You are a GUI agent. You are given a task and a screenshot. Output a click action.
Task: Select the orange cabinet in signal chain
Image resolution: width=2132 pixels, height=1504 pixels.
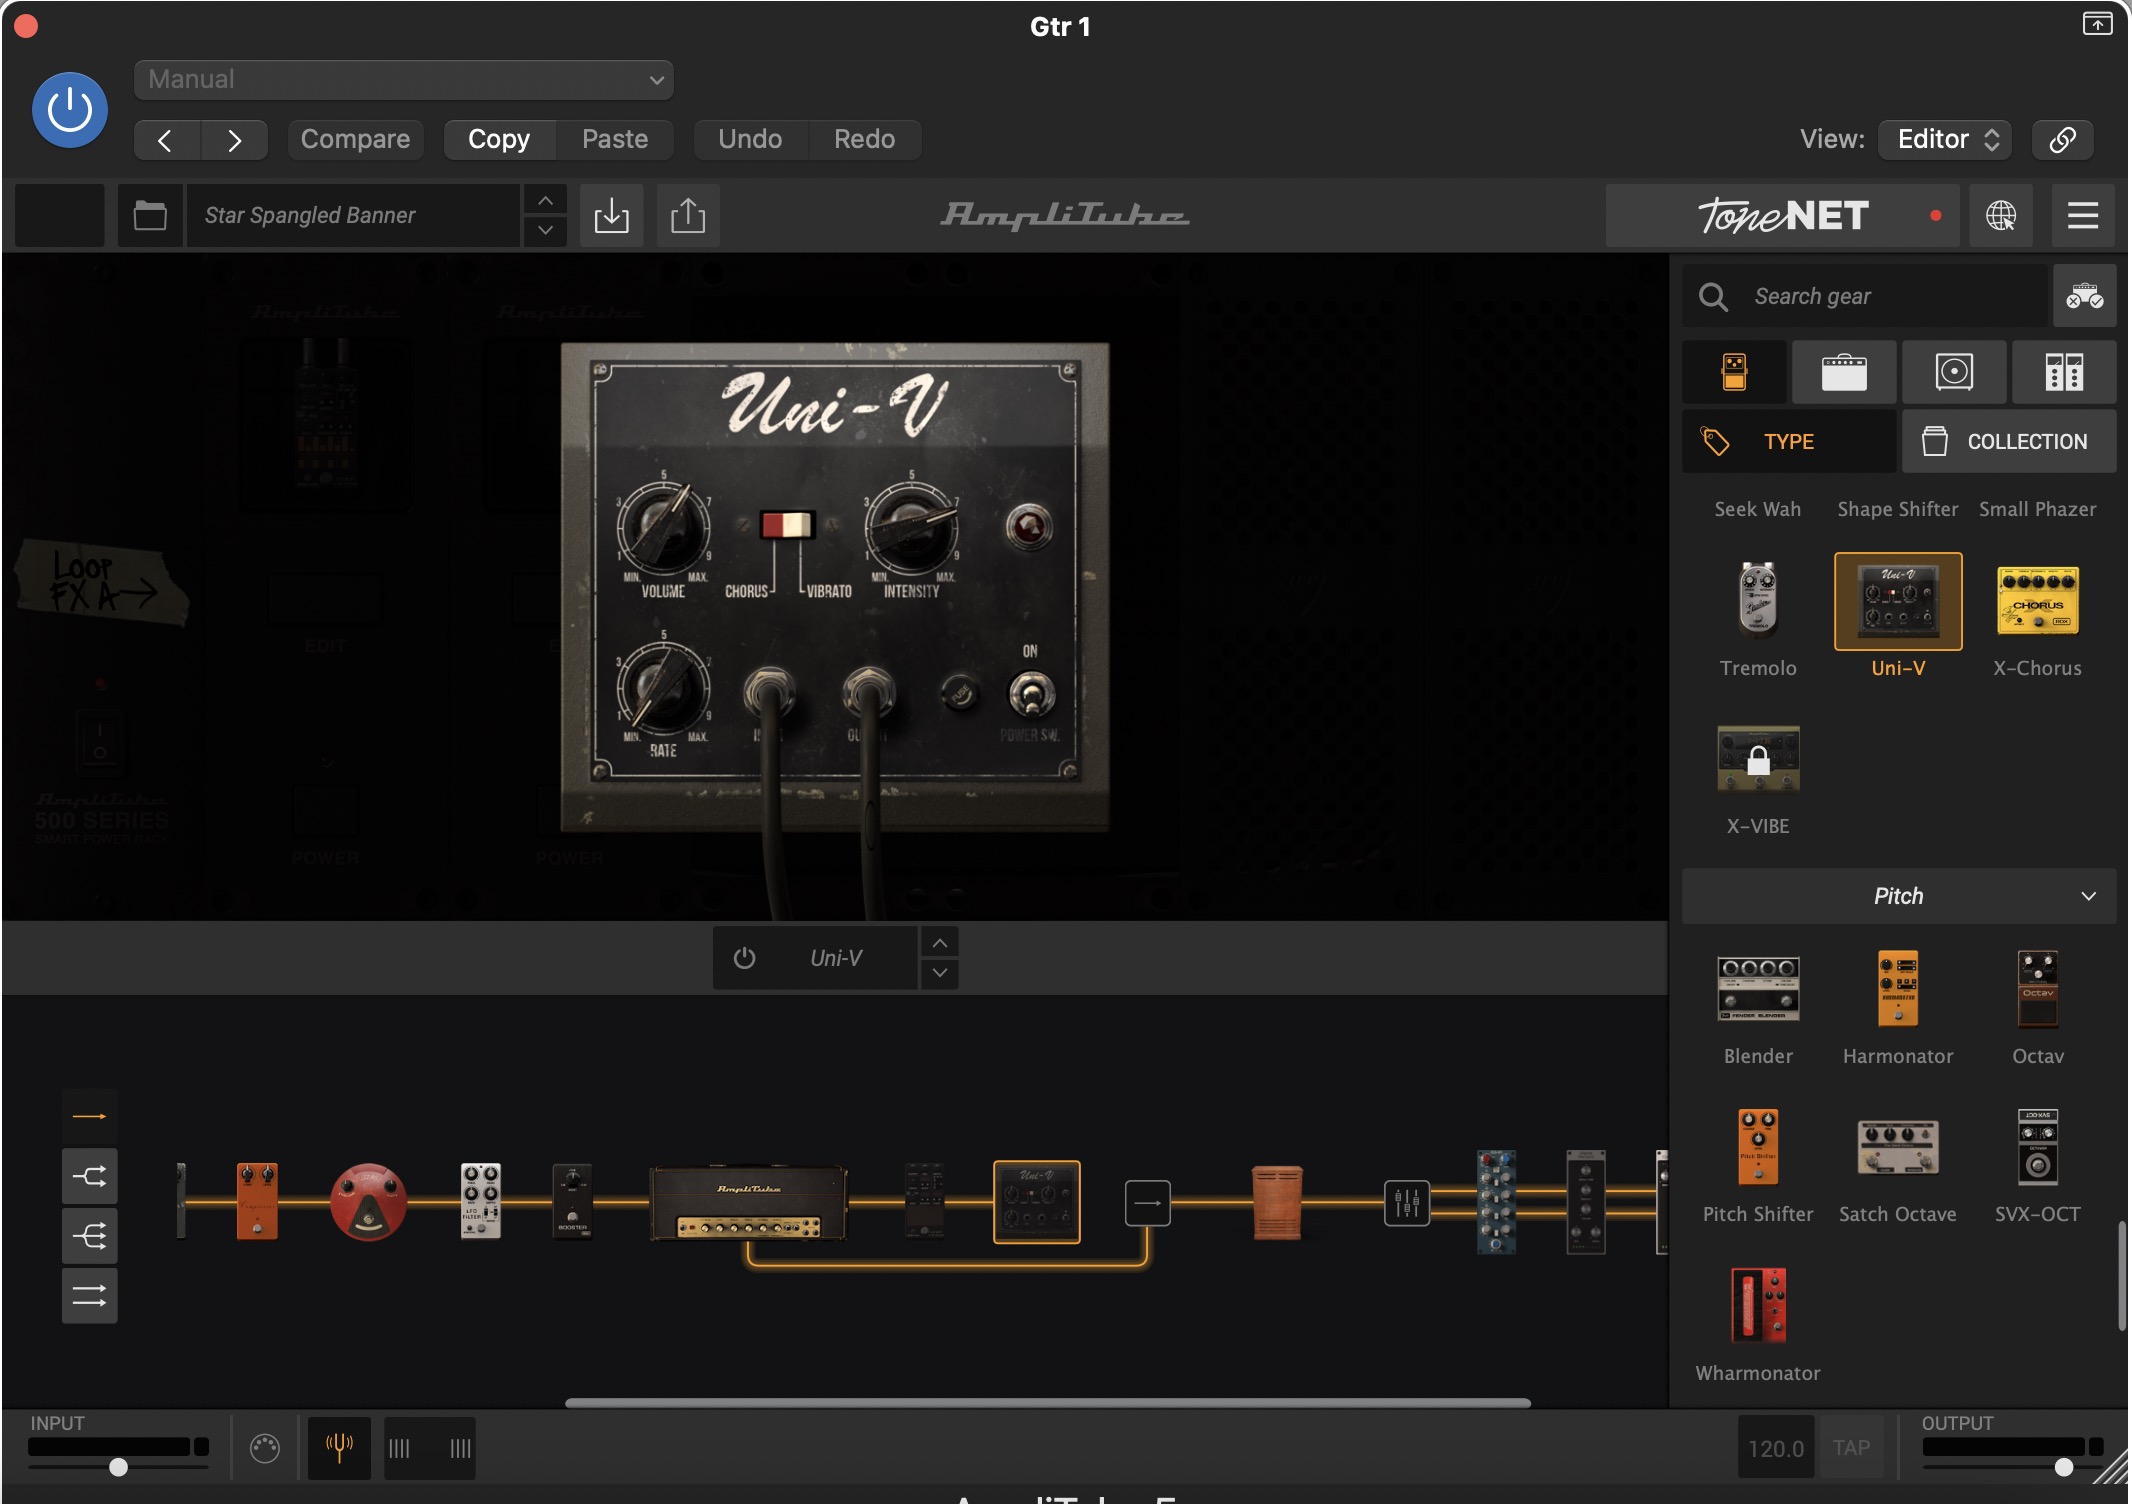point(1277,1202)
